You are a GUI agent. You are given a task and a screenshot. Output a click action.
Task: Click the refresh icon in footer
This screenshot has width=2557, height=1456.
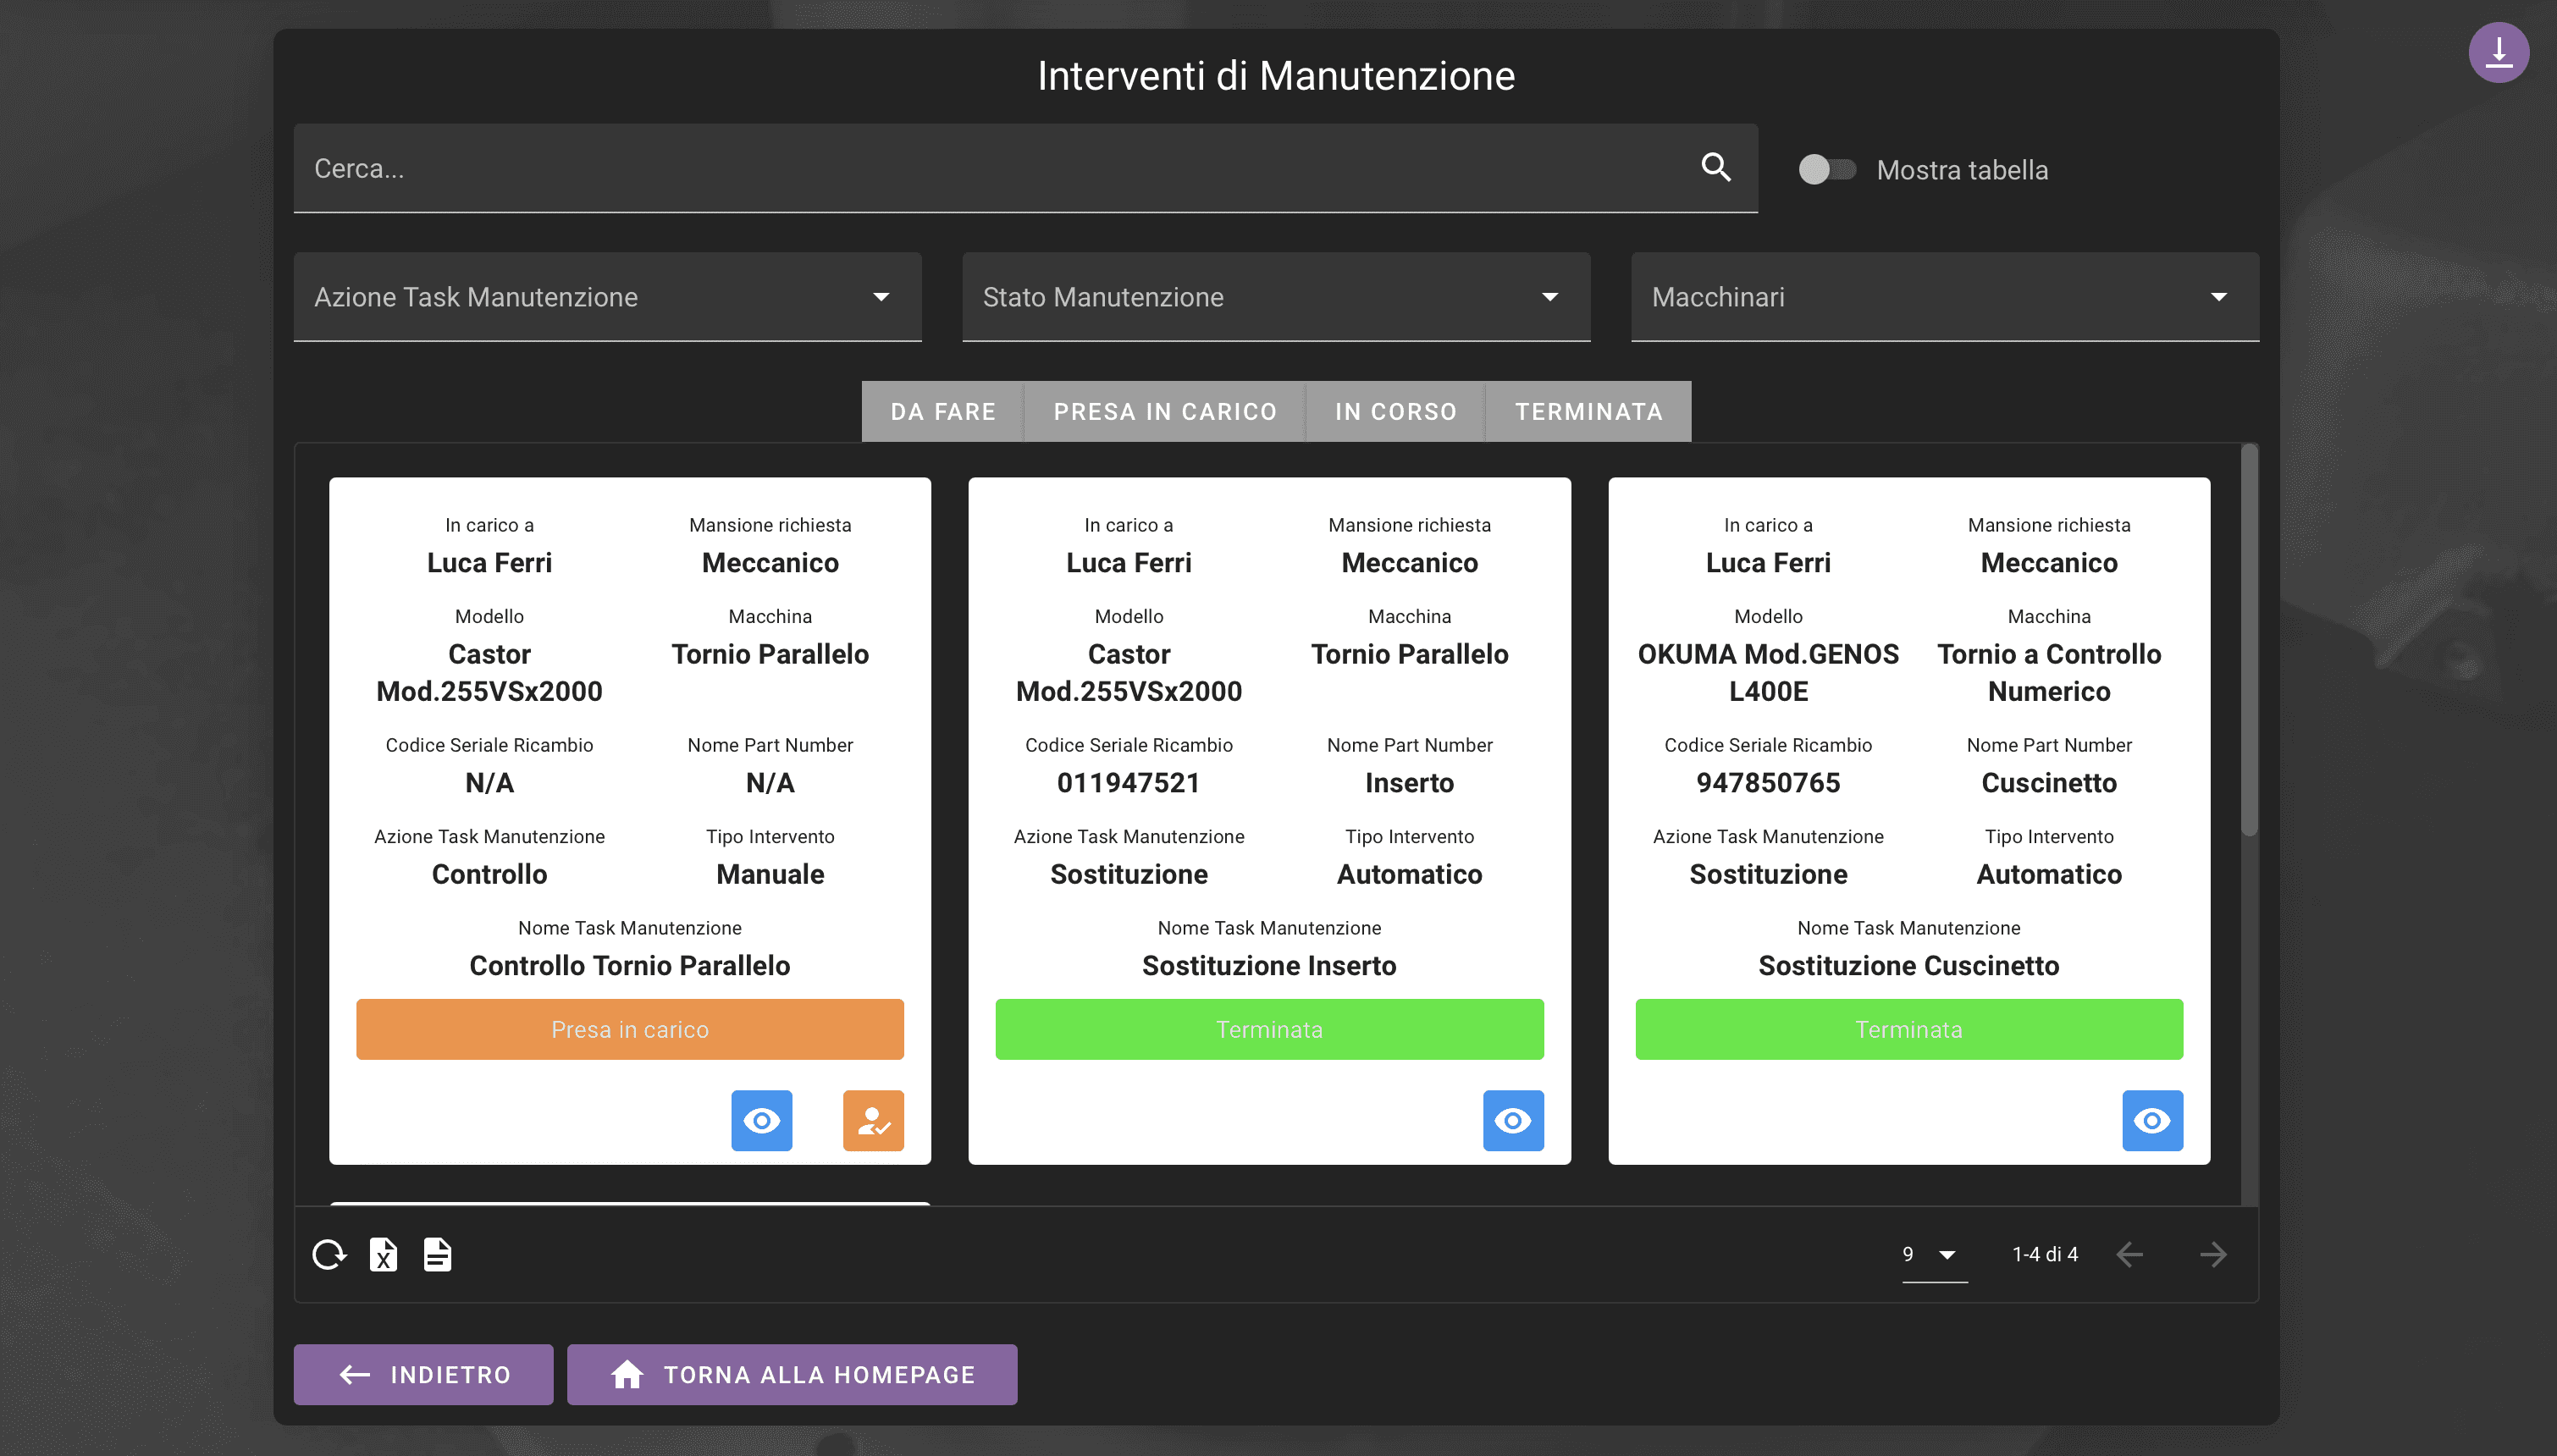pyautogui.click(x=329, y=1254)
